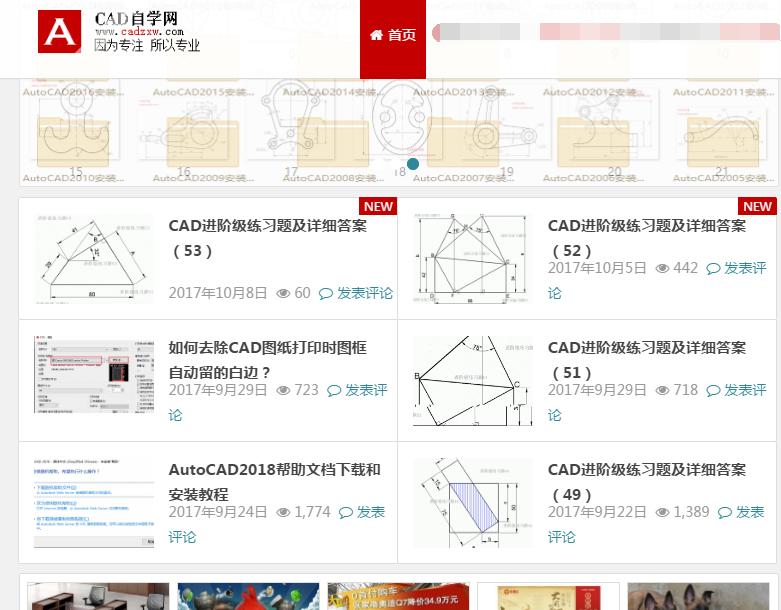Click the eye views icon next to 60
The image size is (781, 610).
[283, 293]
